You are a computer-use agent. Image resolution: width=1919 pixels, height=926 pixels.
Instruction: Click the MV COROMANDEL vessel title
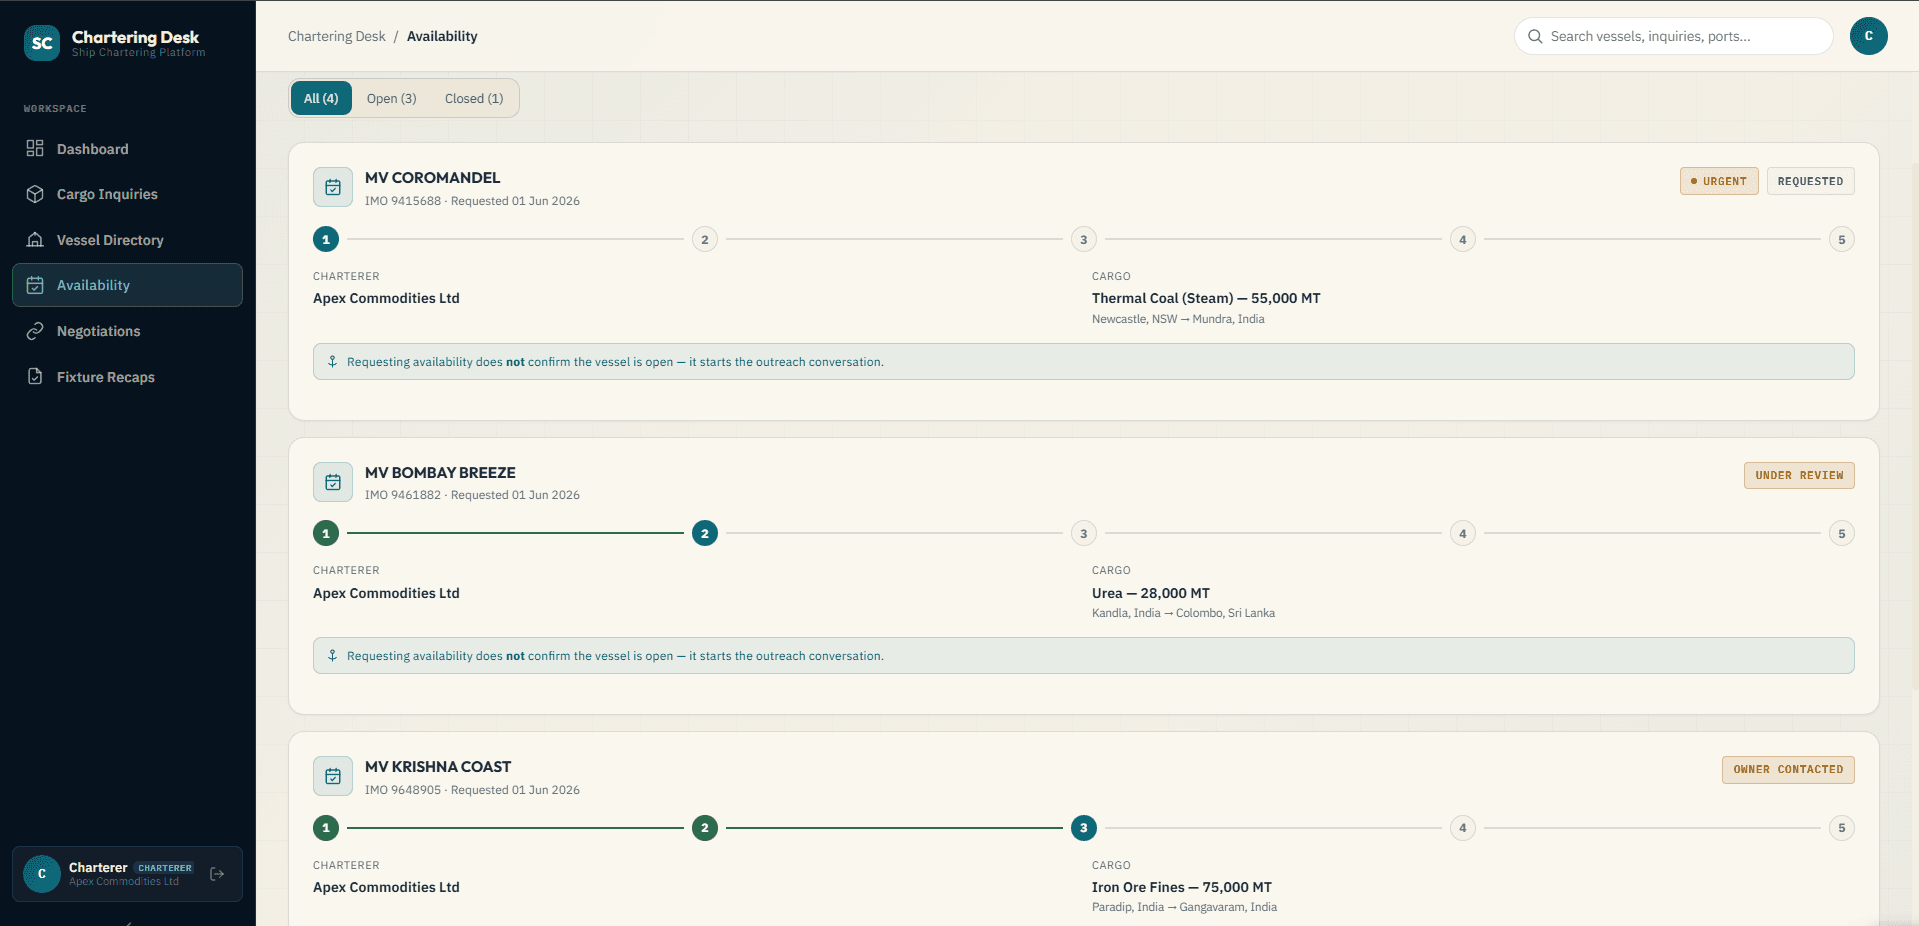(x=432, y=178)
